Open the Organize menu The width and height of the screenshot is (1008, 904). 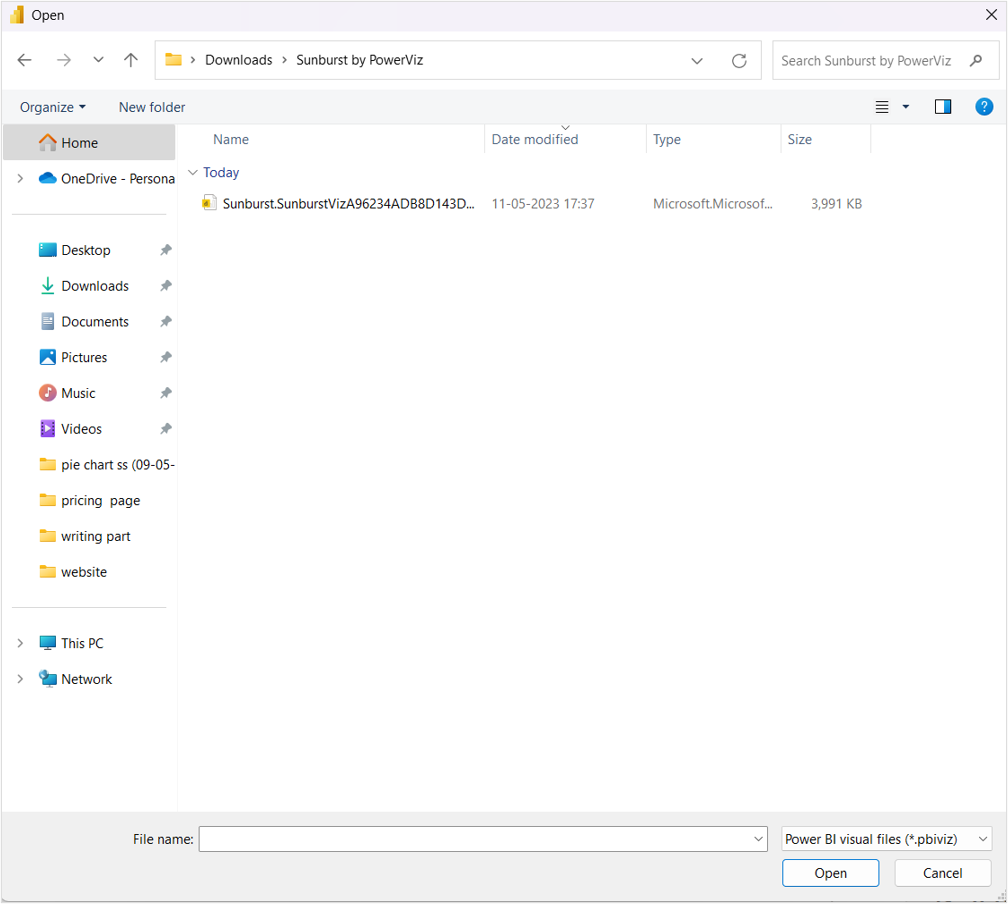(x=52, y=107)
